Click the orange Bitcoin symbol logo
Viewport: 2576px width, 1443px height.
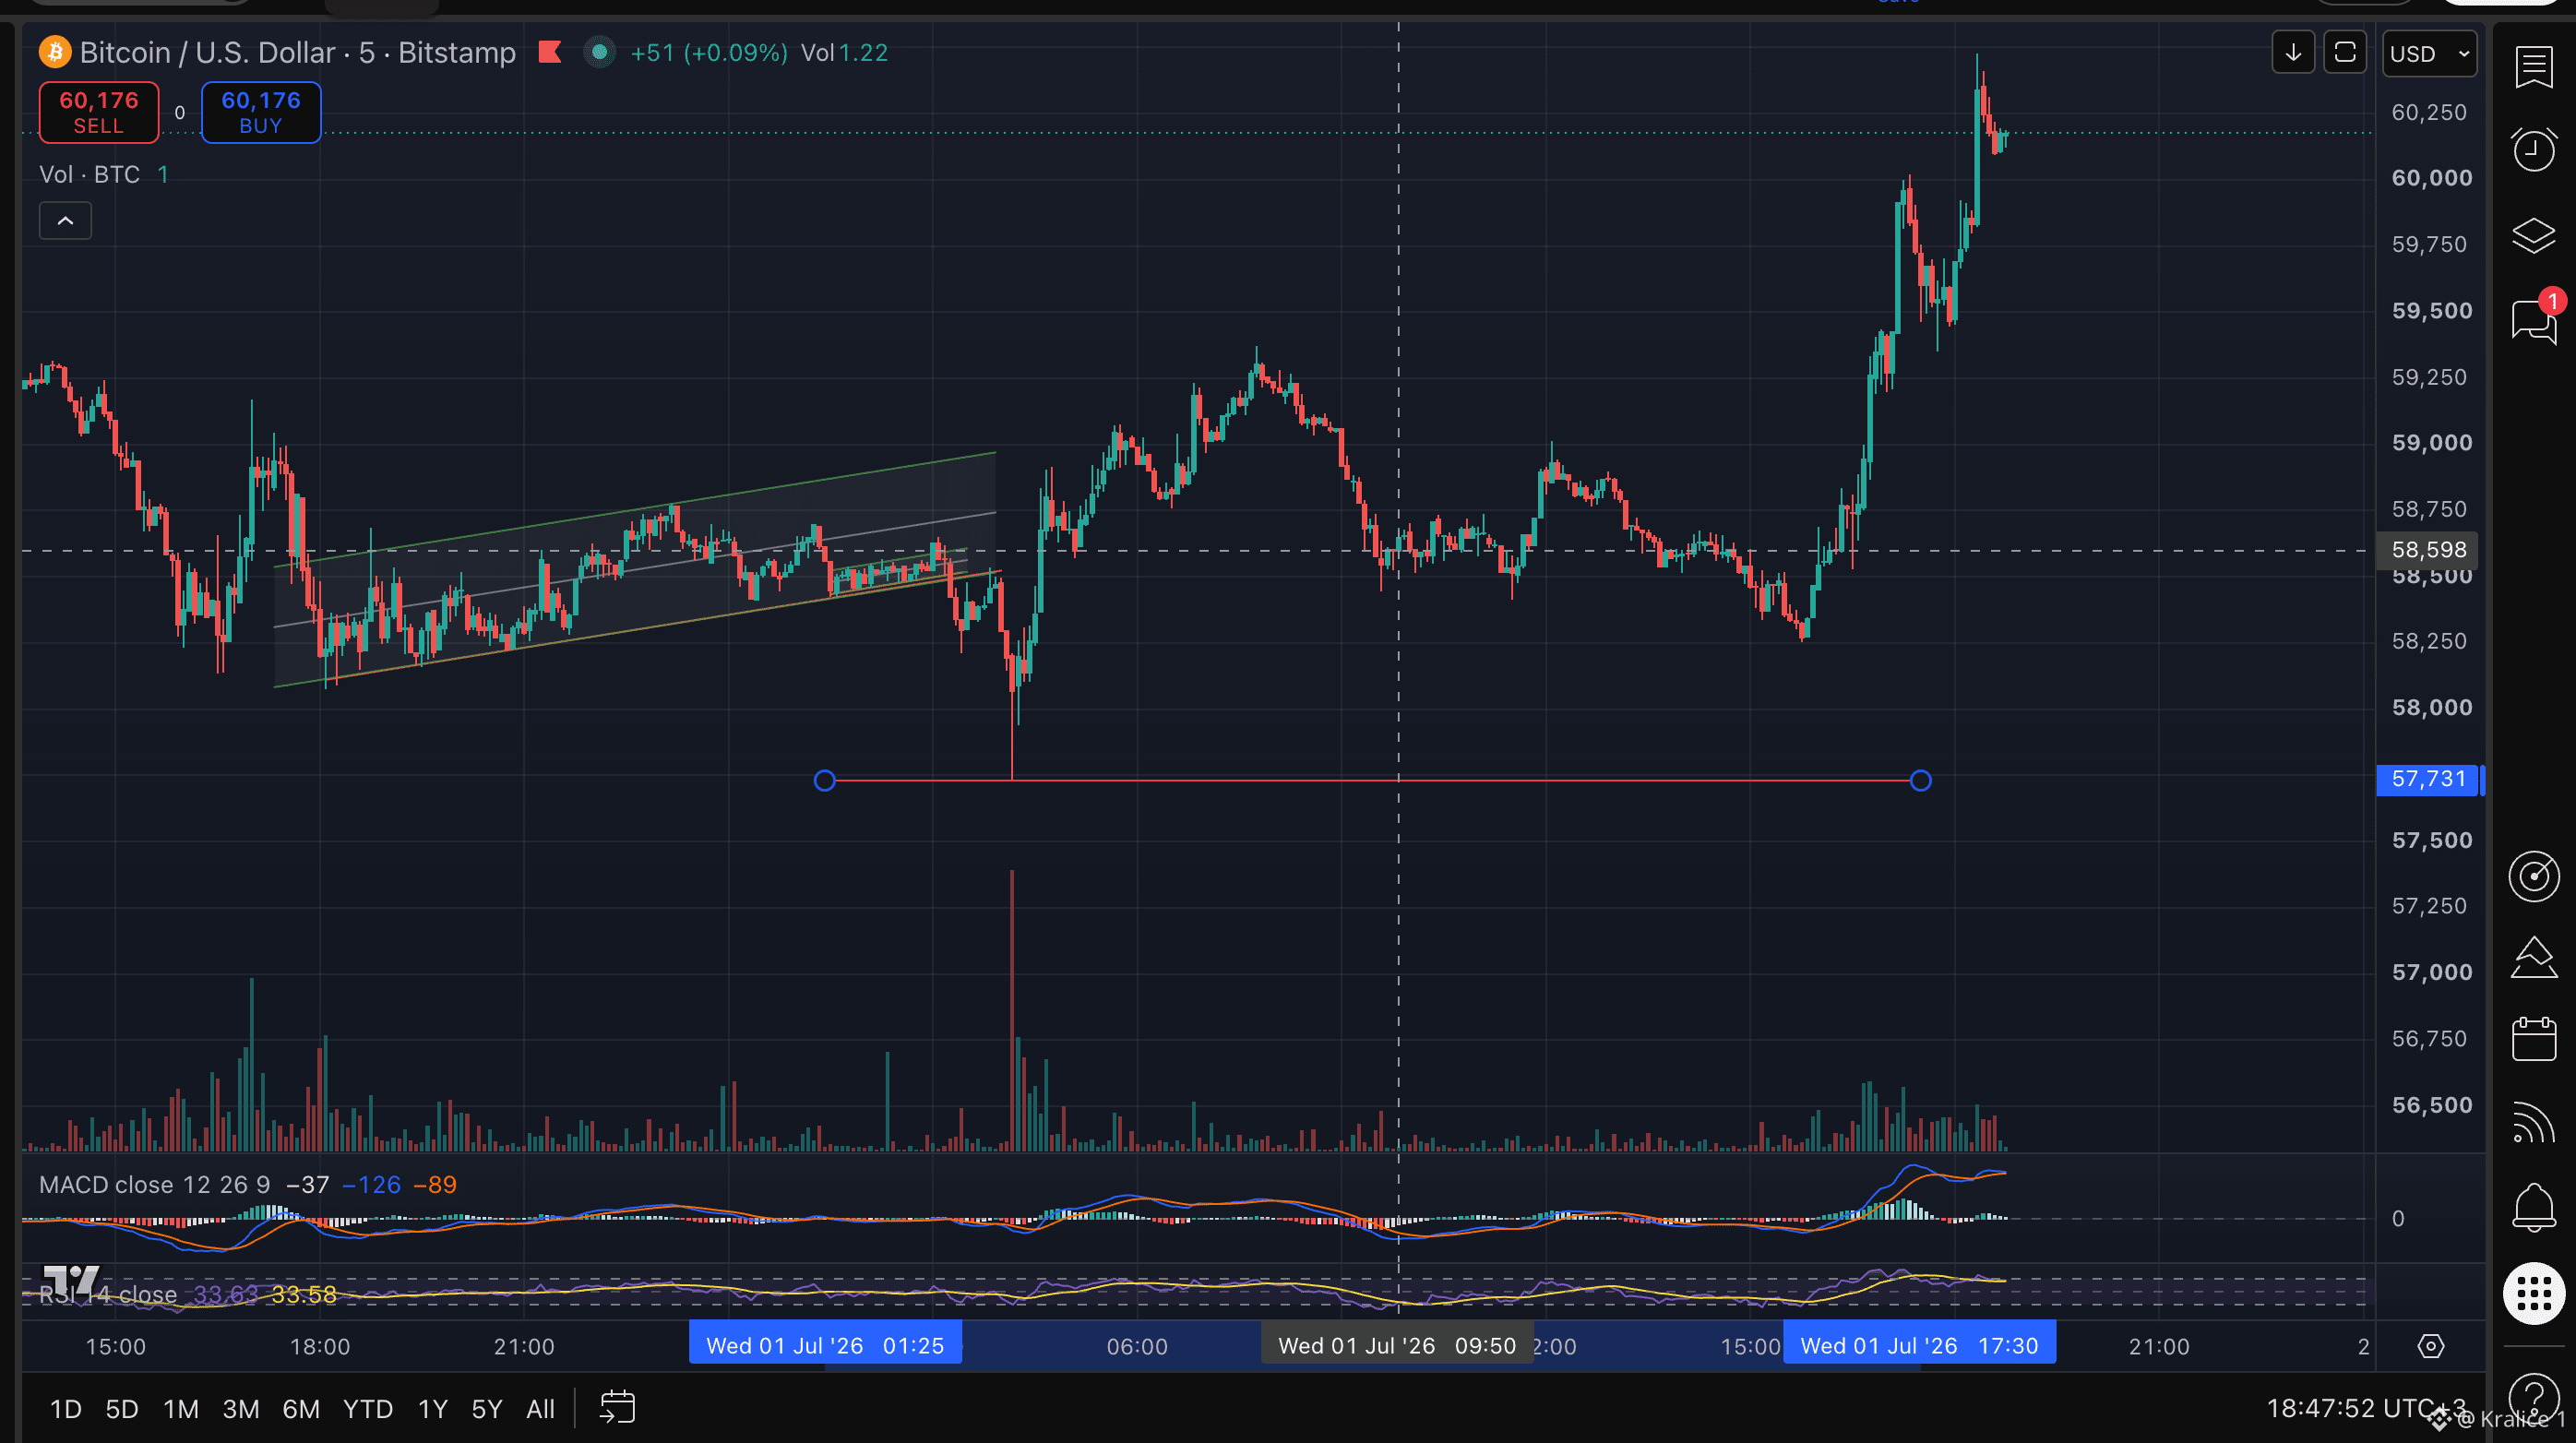(54, 52)
